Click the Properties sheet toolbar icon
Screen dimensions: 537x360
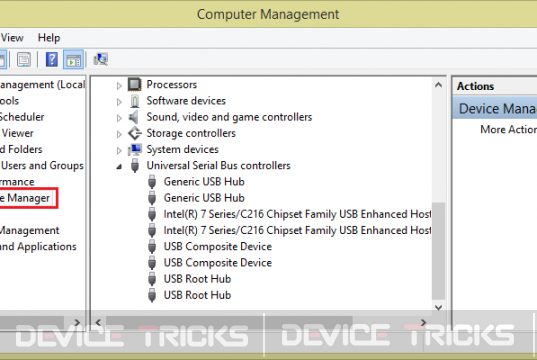[24, 60]
